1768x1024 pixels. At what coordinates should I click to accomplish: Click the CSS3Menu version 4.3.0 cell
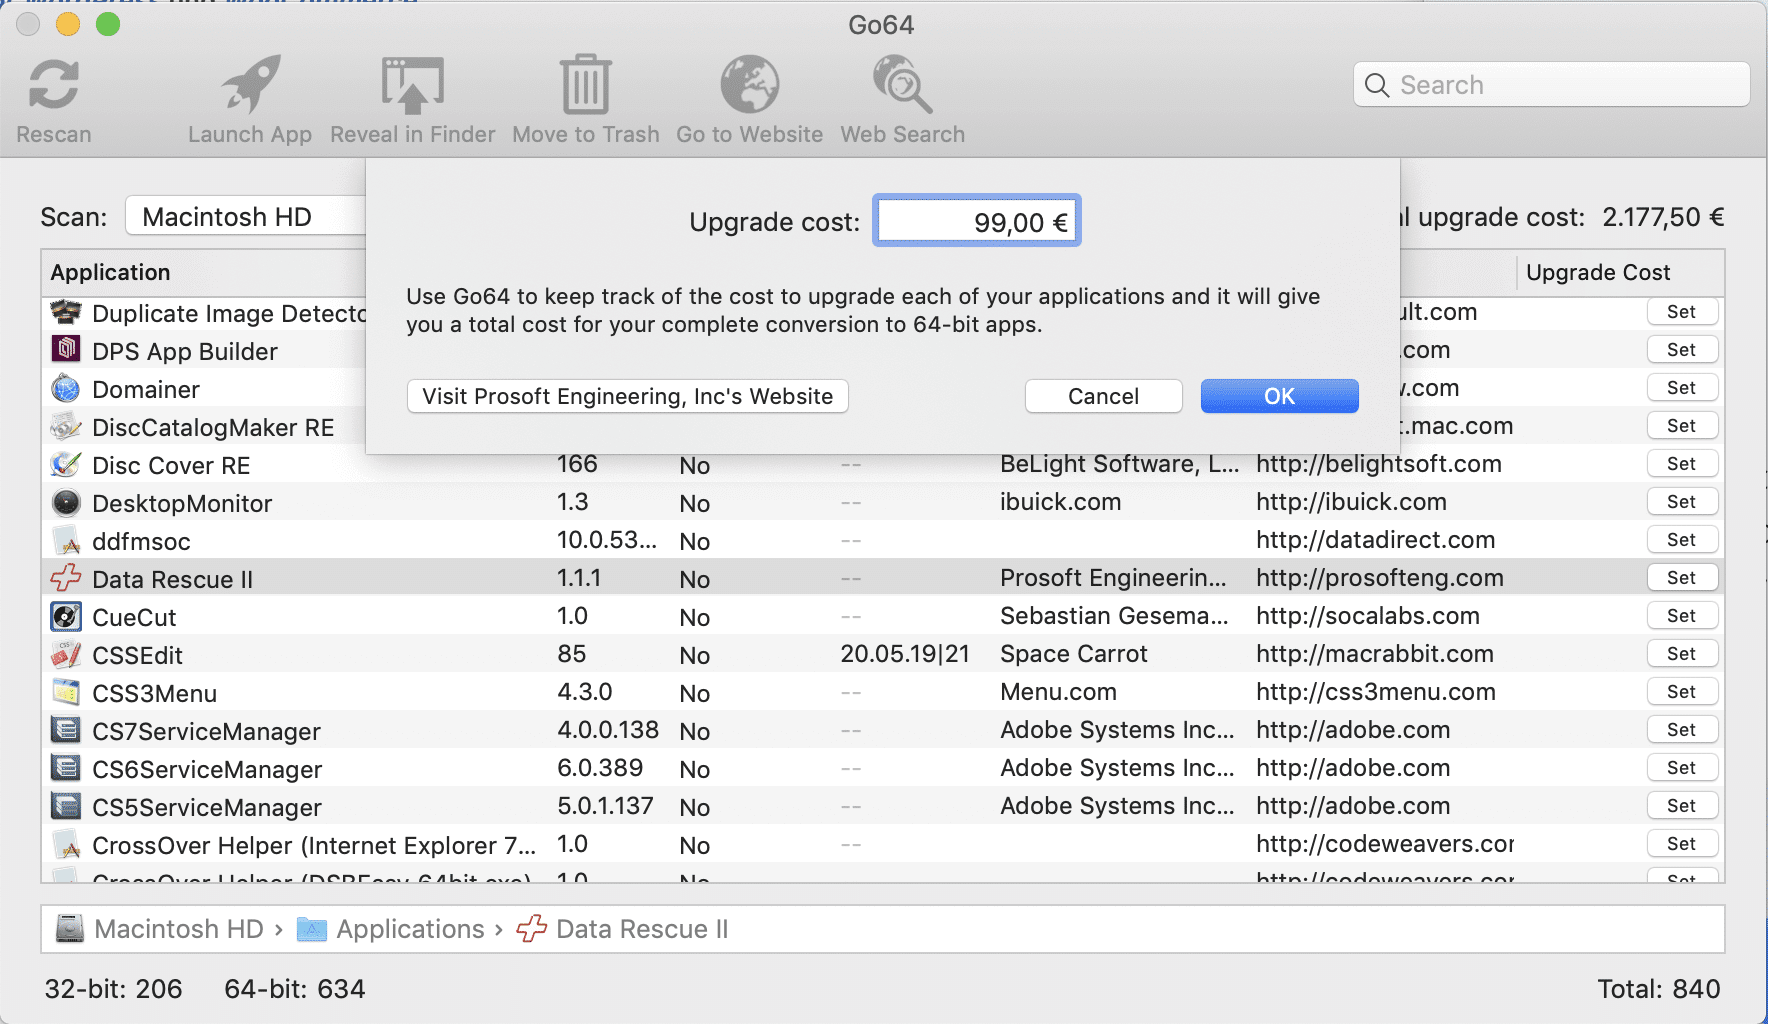[584, 692]
